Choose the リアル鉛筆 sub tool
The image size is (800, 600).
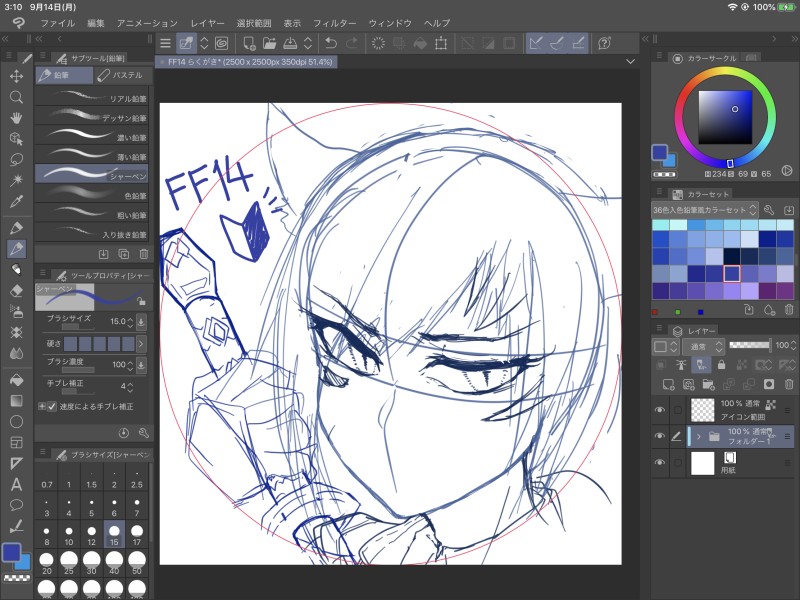pos(92,97)
